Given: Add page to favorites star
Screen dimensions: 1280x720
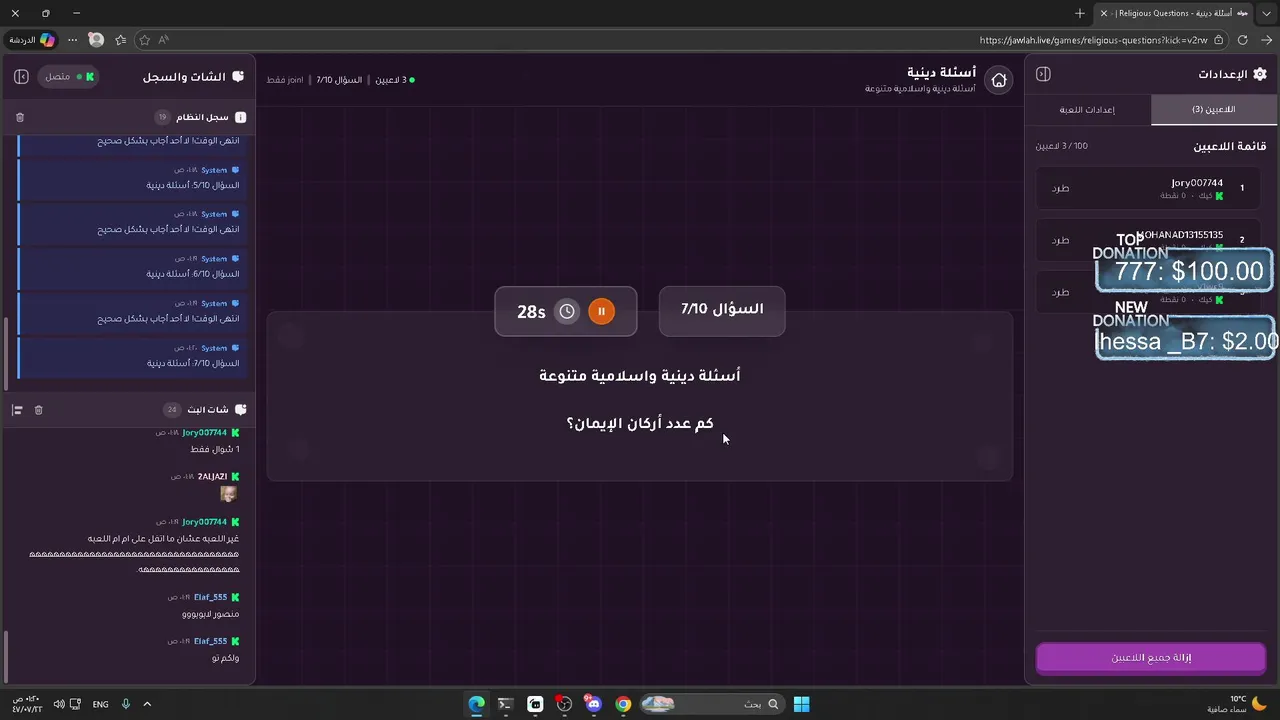Looking at the screenshot, I should pos(144,40).
